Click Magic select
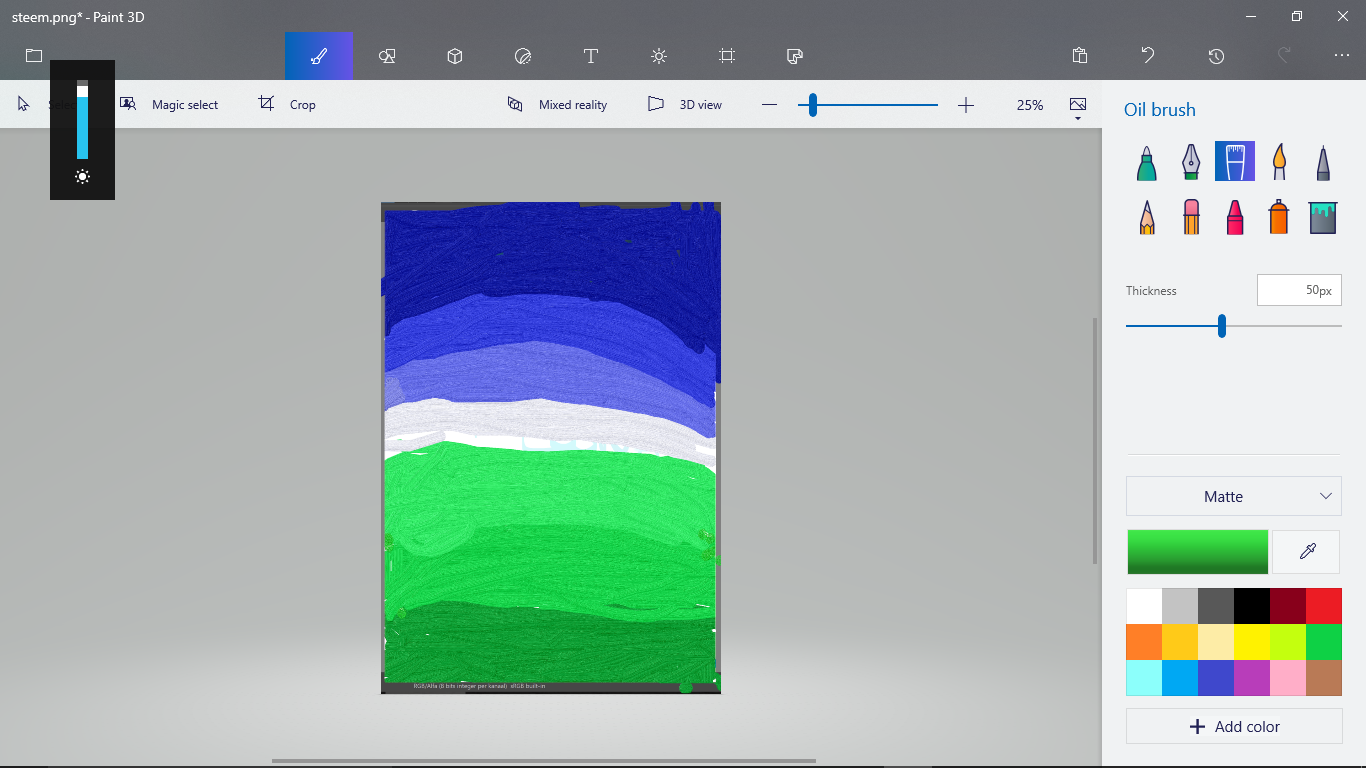The width and height of the screenshot is (1366, 768). pos(169,104)
